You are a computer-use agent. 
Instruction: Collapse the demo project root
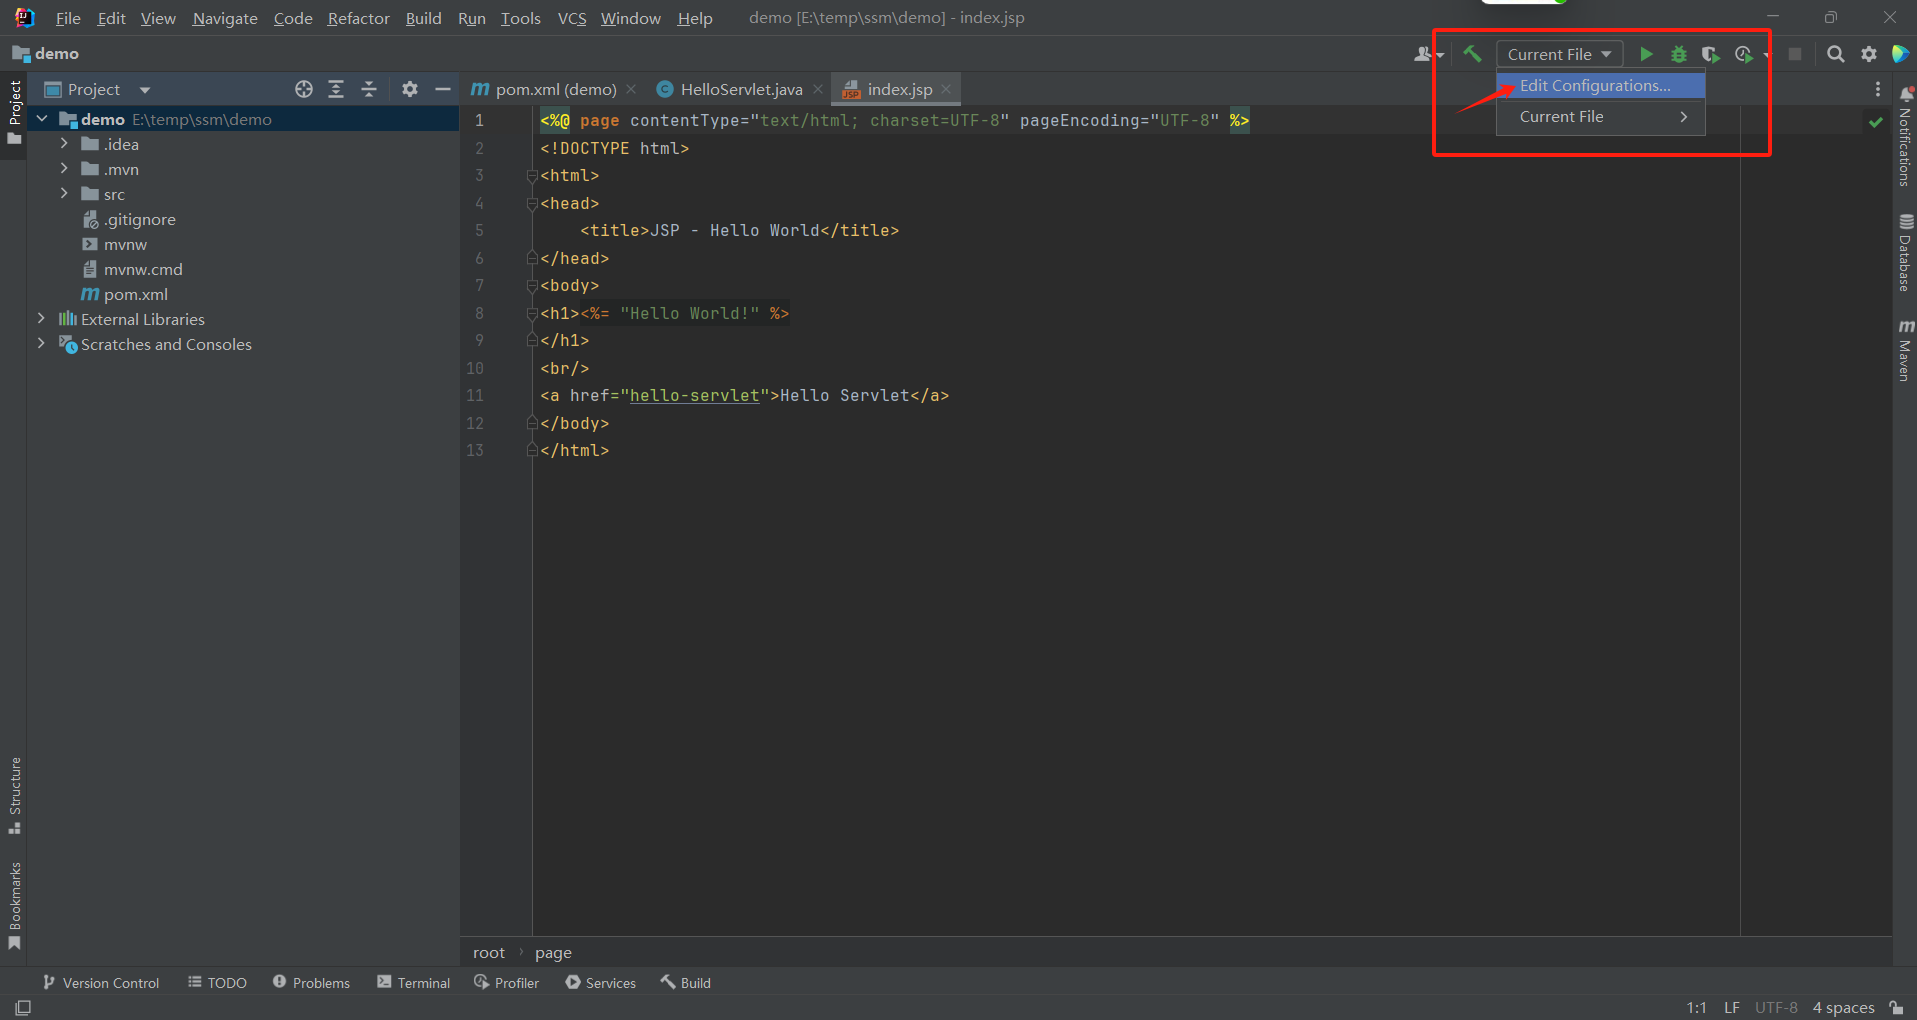coord(42,119)
